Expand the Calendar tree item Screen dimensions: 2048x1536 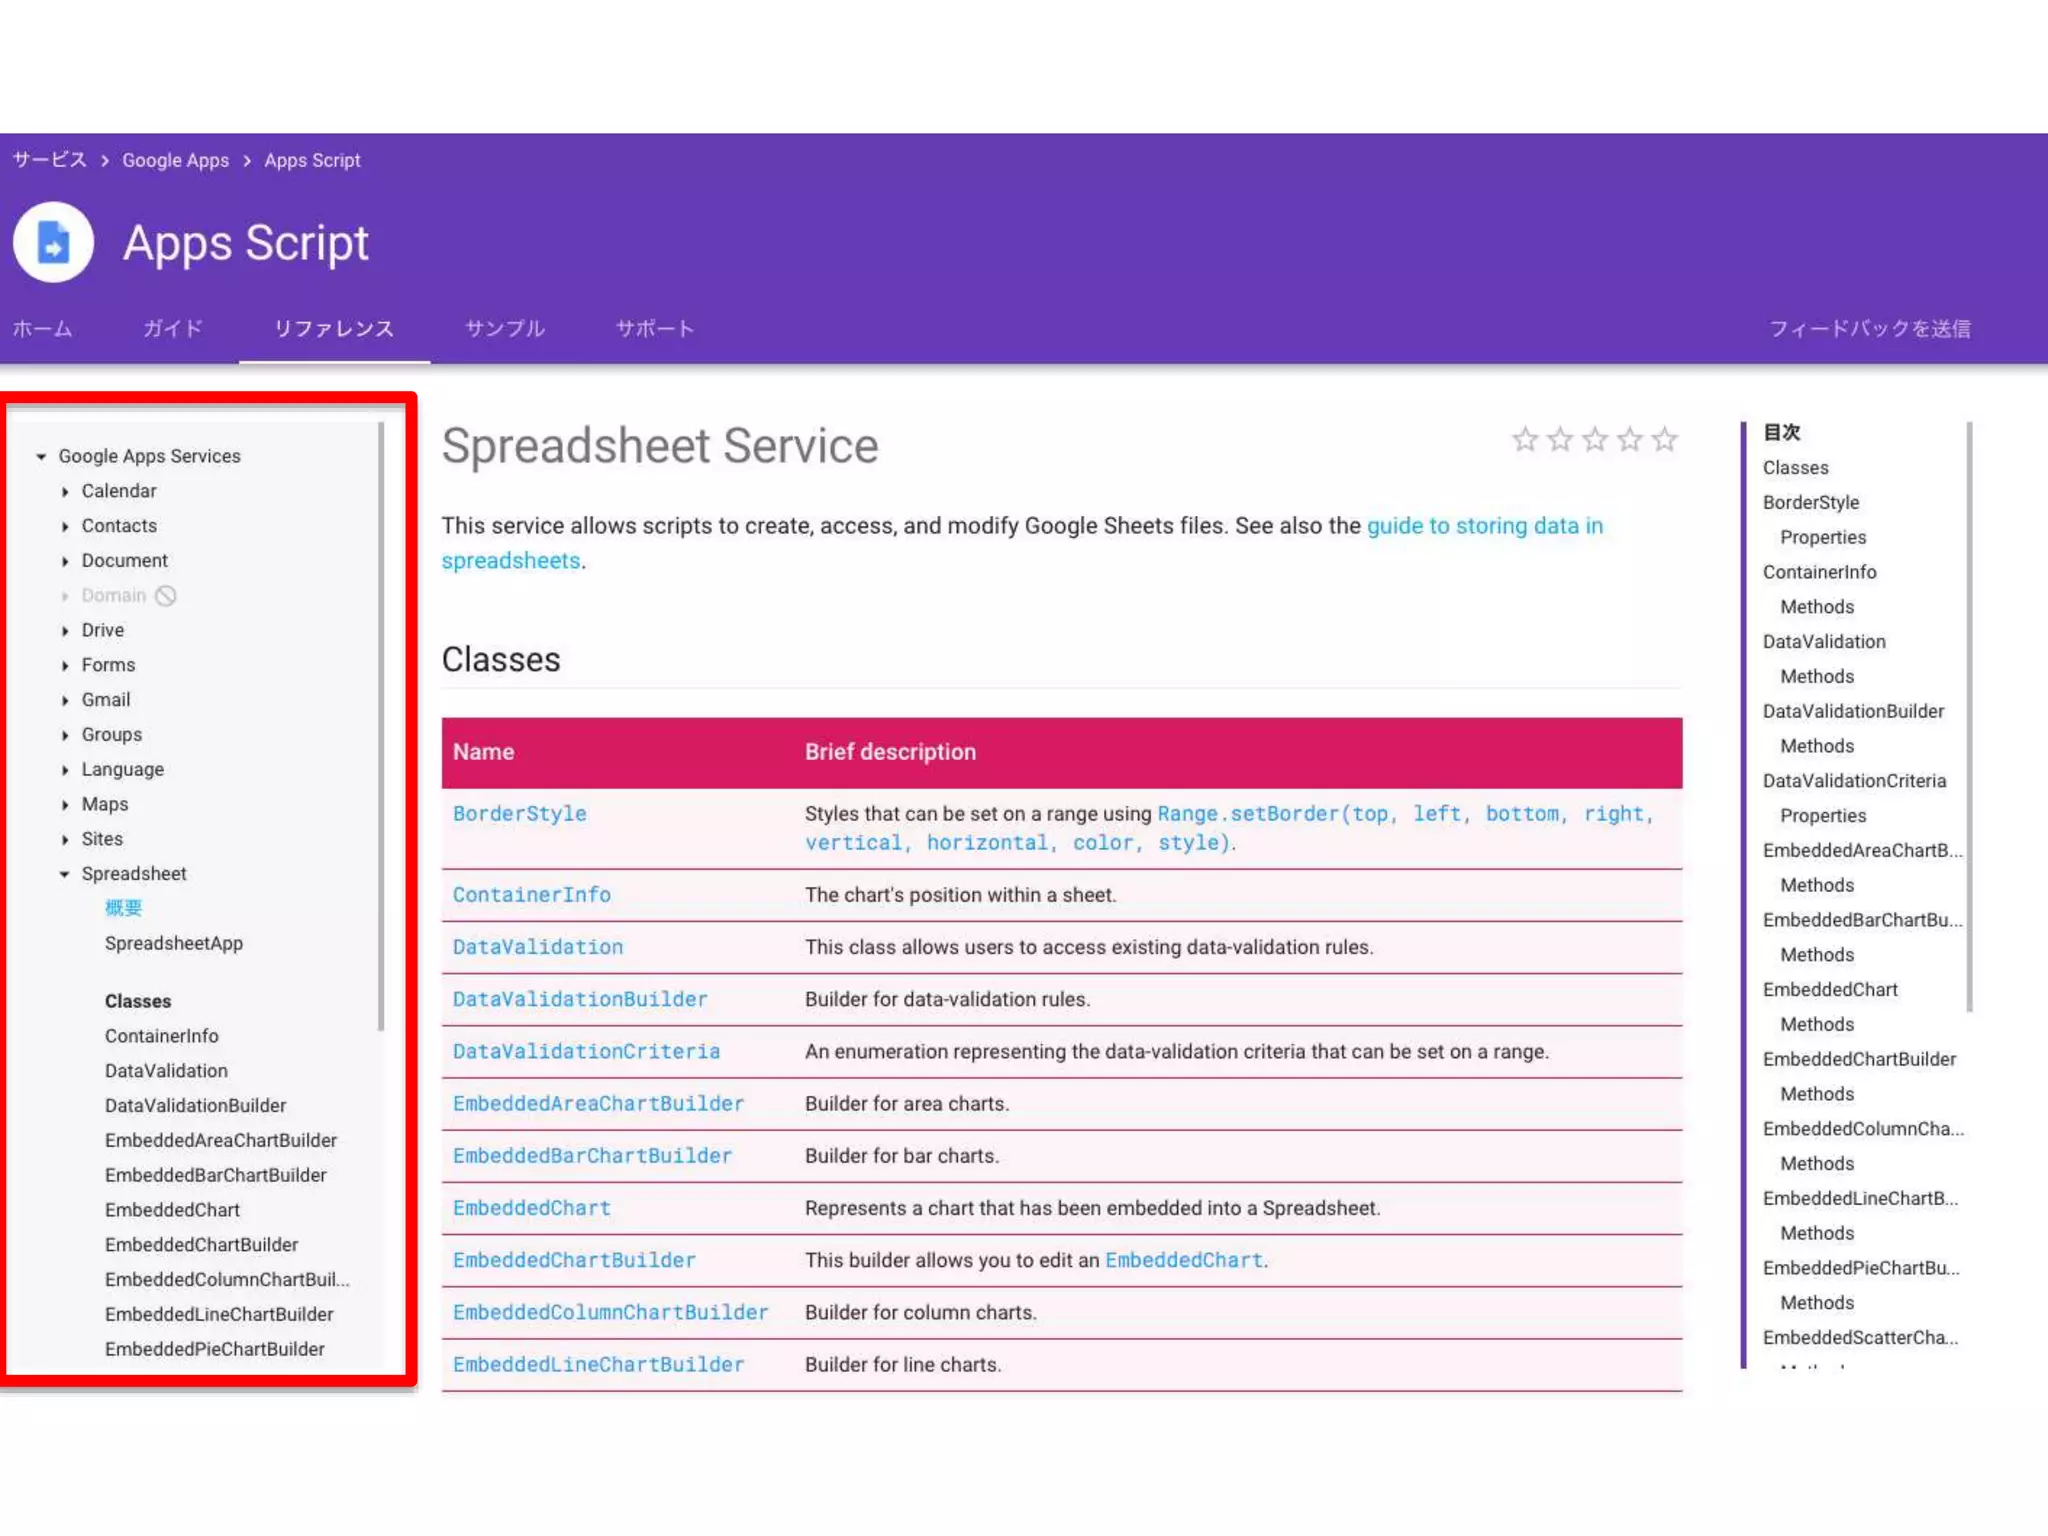point(65,492)
